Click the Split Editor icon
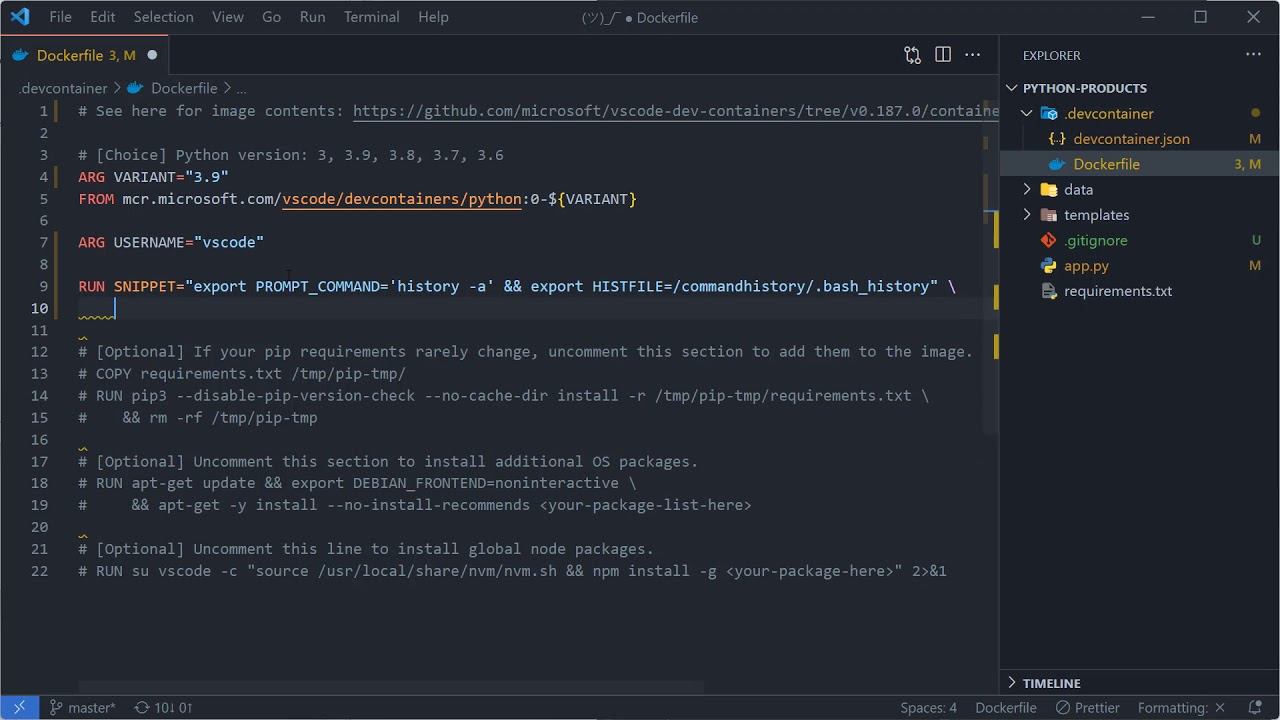This screenshot has height=720, width=1280. tap(943, 55)
